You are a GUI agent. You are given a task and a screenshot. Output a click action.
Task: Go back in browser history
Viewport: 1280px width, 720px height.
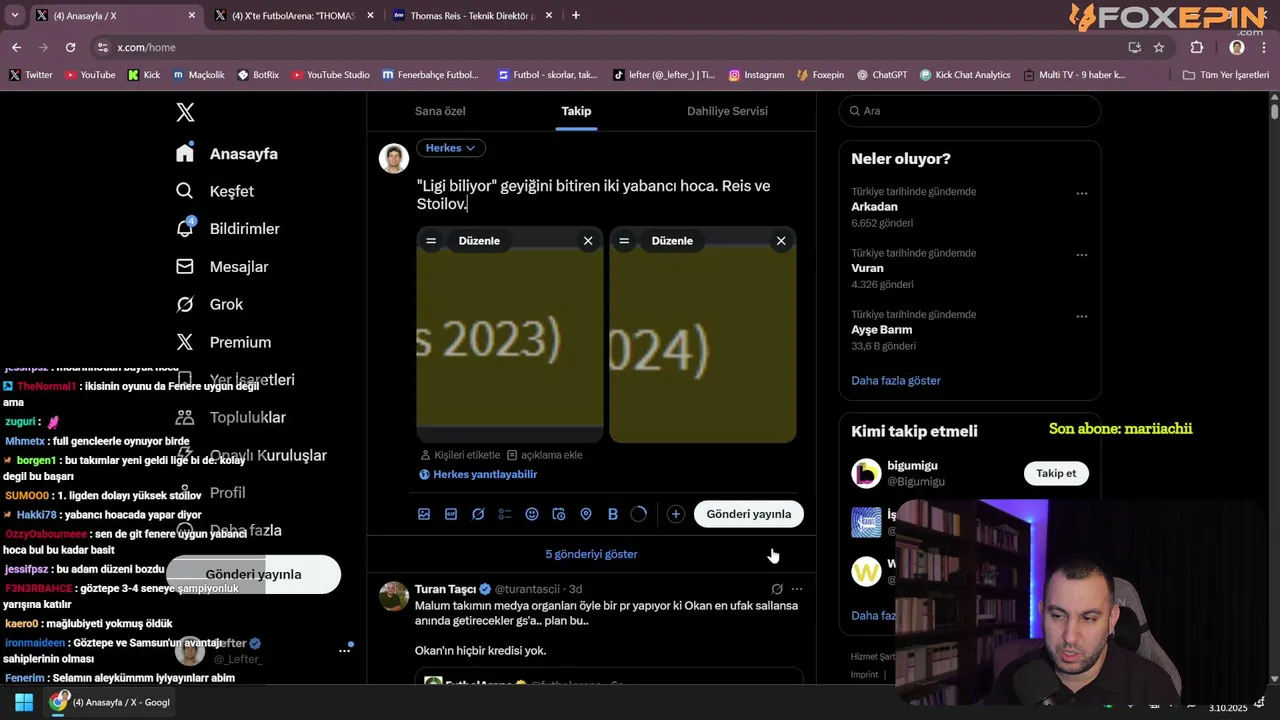tap(16, 47)
